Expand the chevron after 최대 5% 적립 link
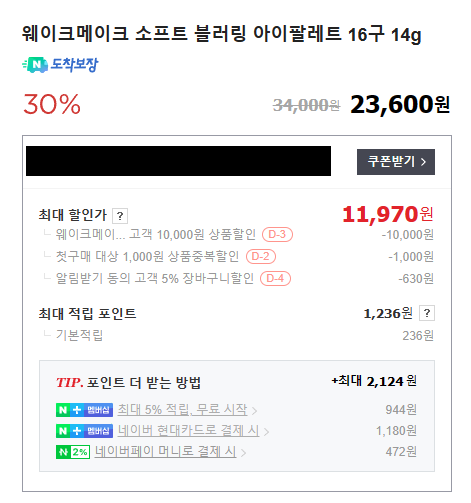Image resolution: width=471 pixels, height=503 pixels. pos(254,411)
